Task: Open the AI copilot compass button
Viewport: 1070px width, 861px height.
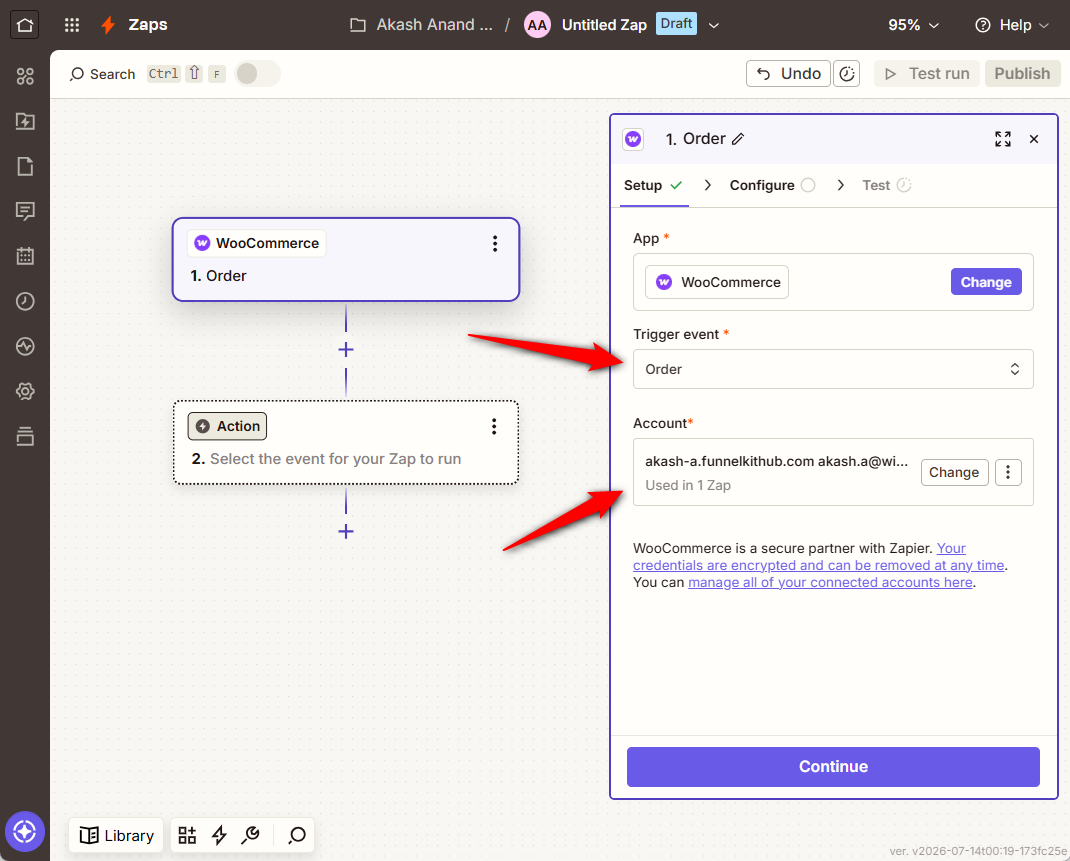Action: pos(25,832)
